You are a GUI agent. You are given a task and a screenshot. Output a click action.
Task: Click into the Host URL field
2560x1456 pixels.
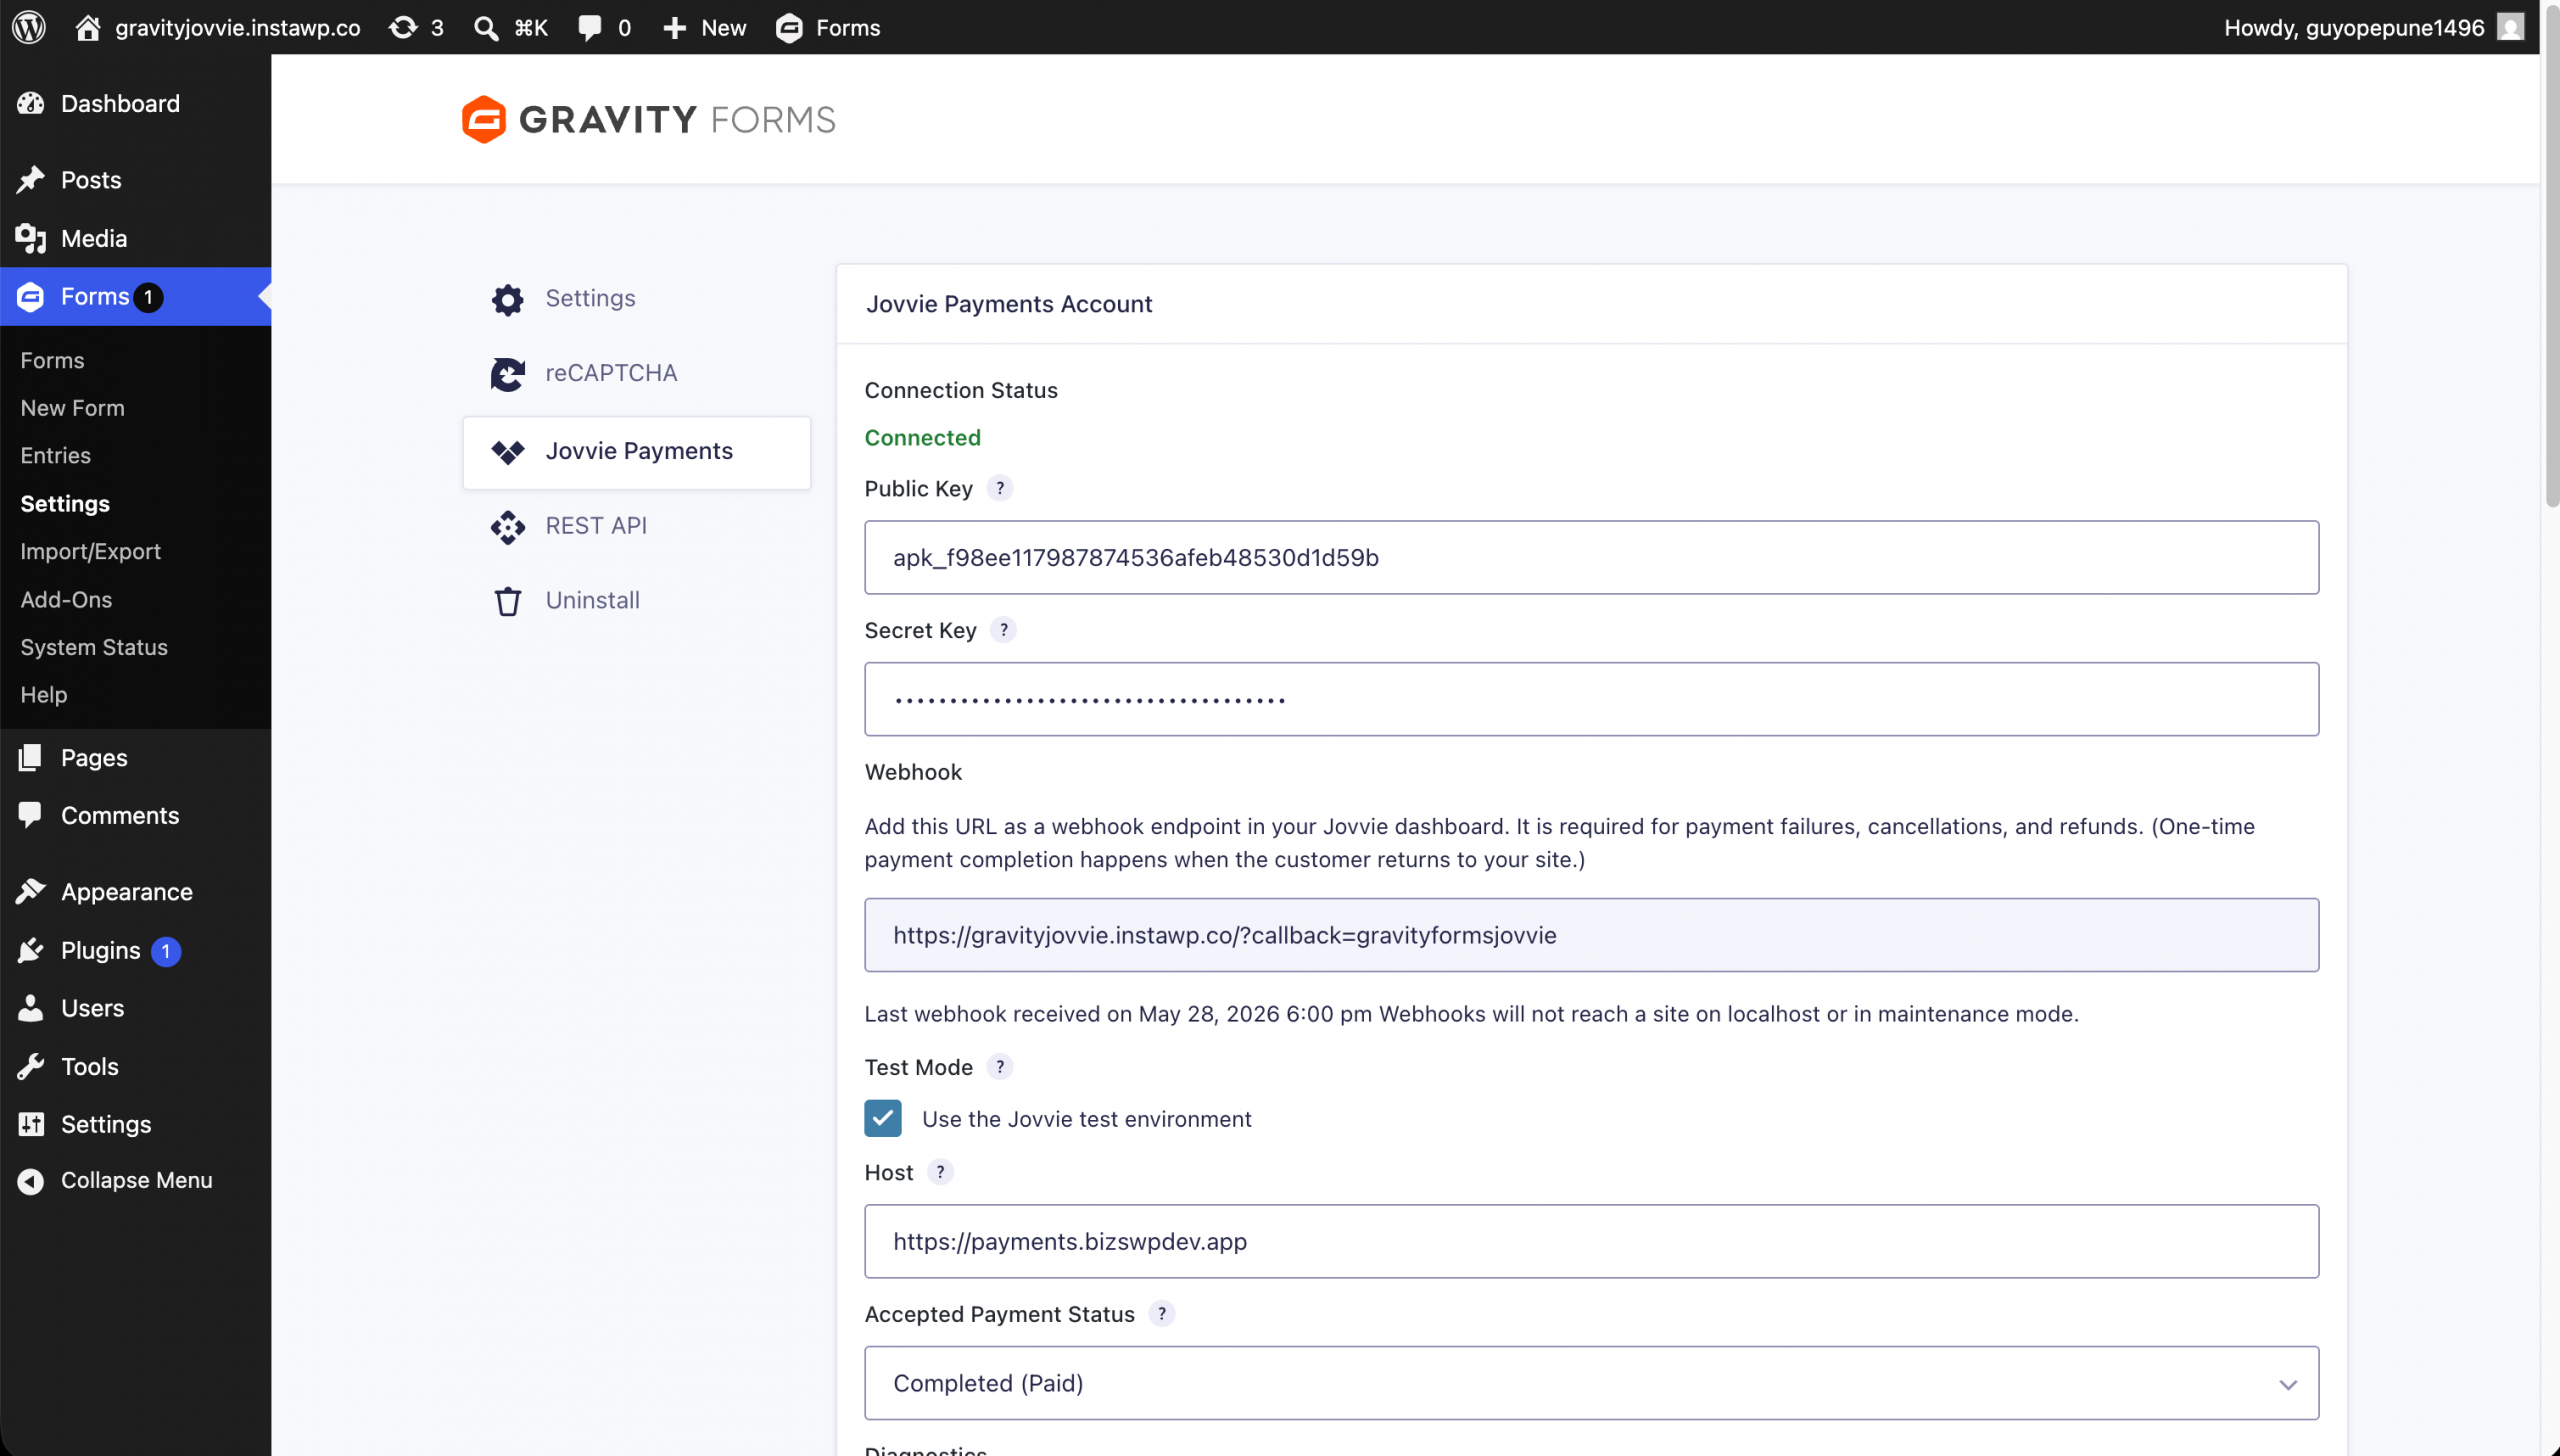point(1591,1241)
